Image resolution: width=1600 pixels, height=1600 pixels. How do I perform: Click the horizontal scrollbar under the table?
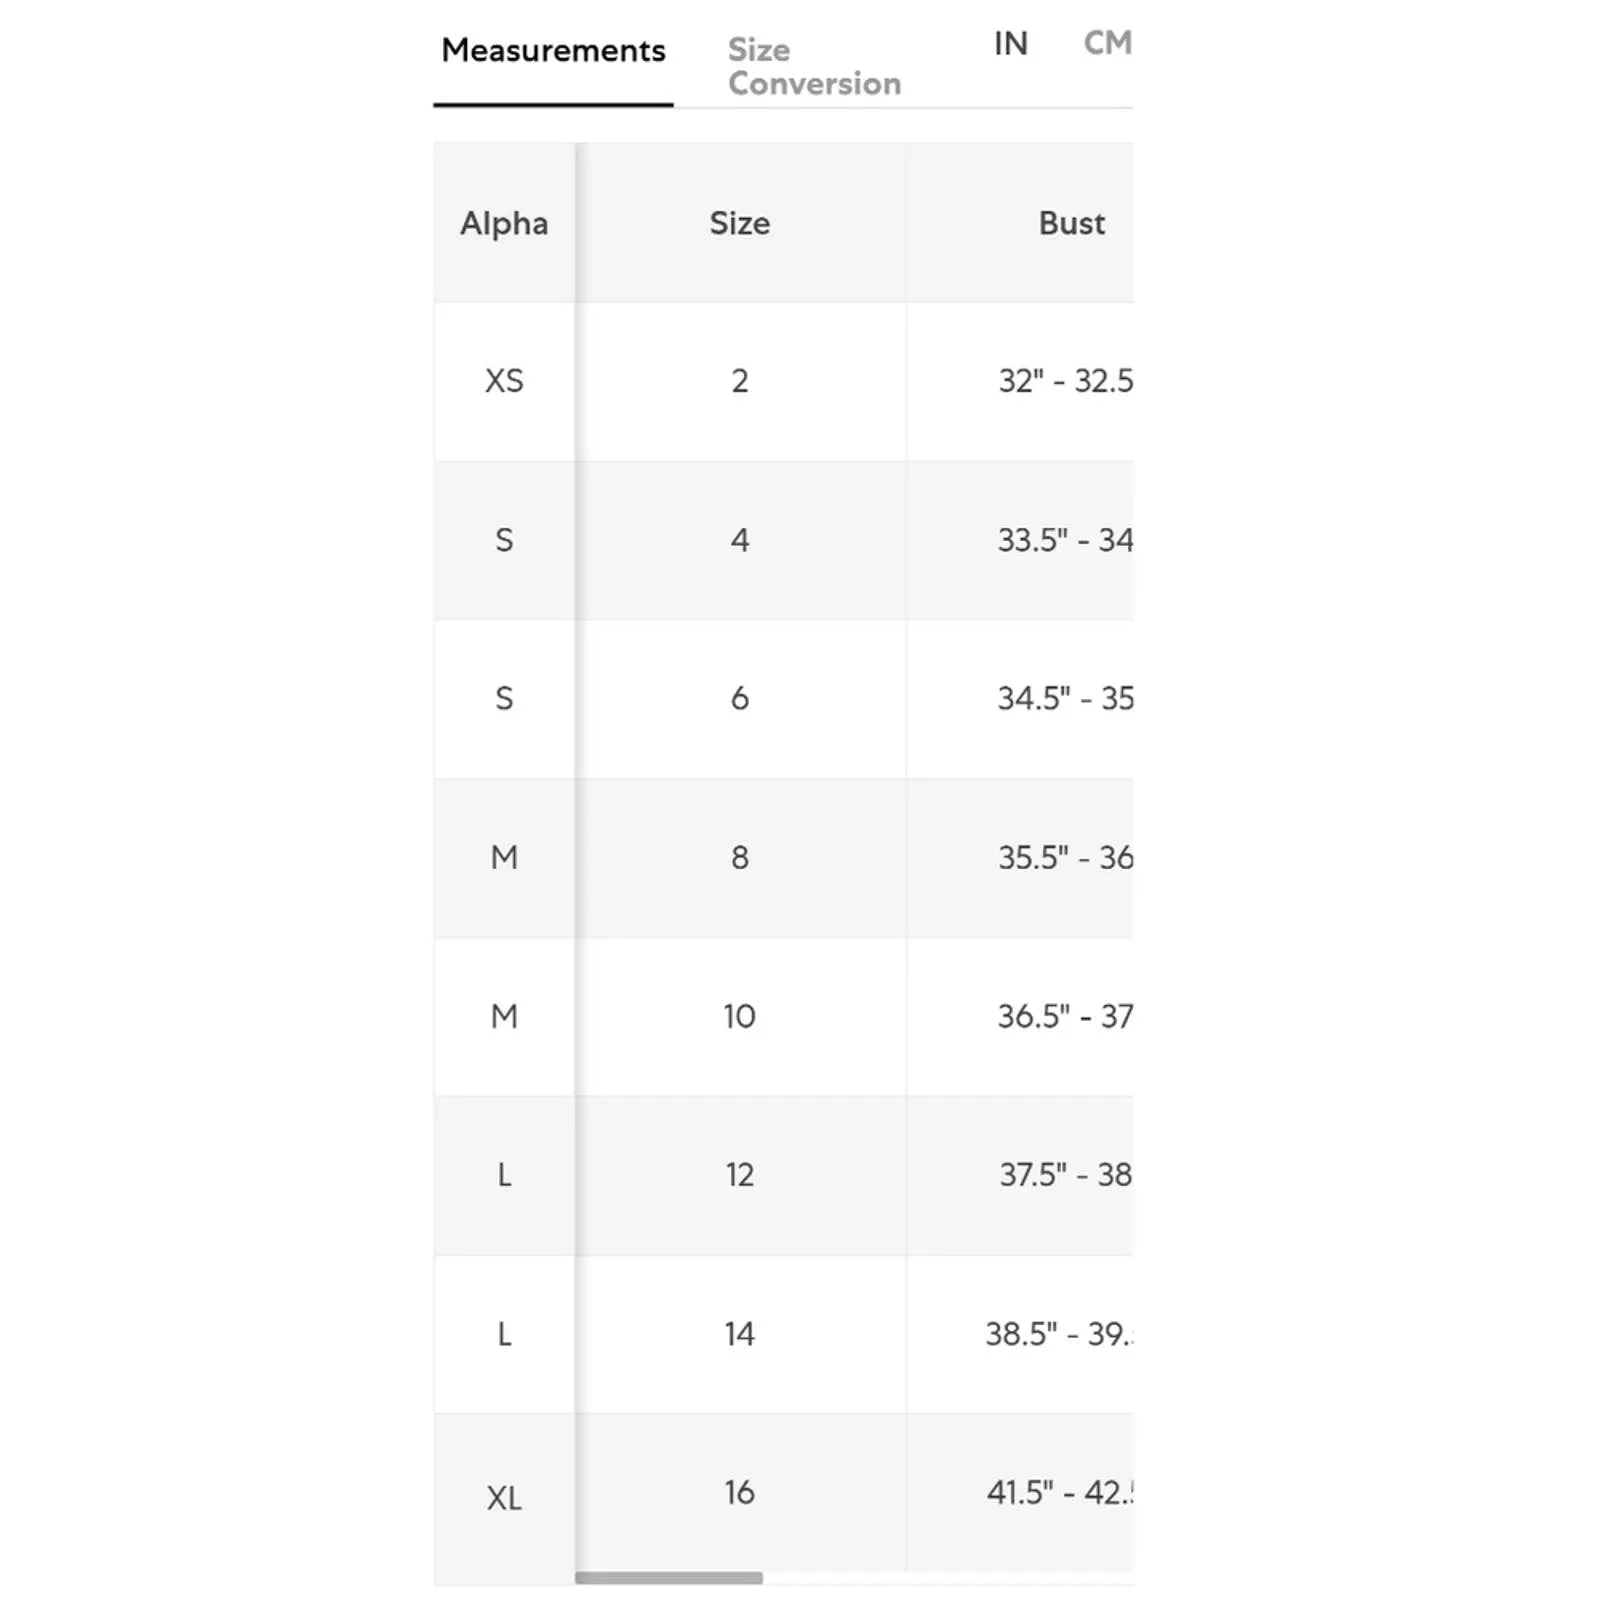pyautogui.click(x=668, y=1578)
